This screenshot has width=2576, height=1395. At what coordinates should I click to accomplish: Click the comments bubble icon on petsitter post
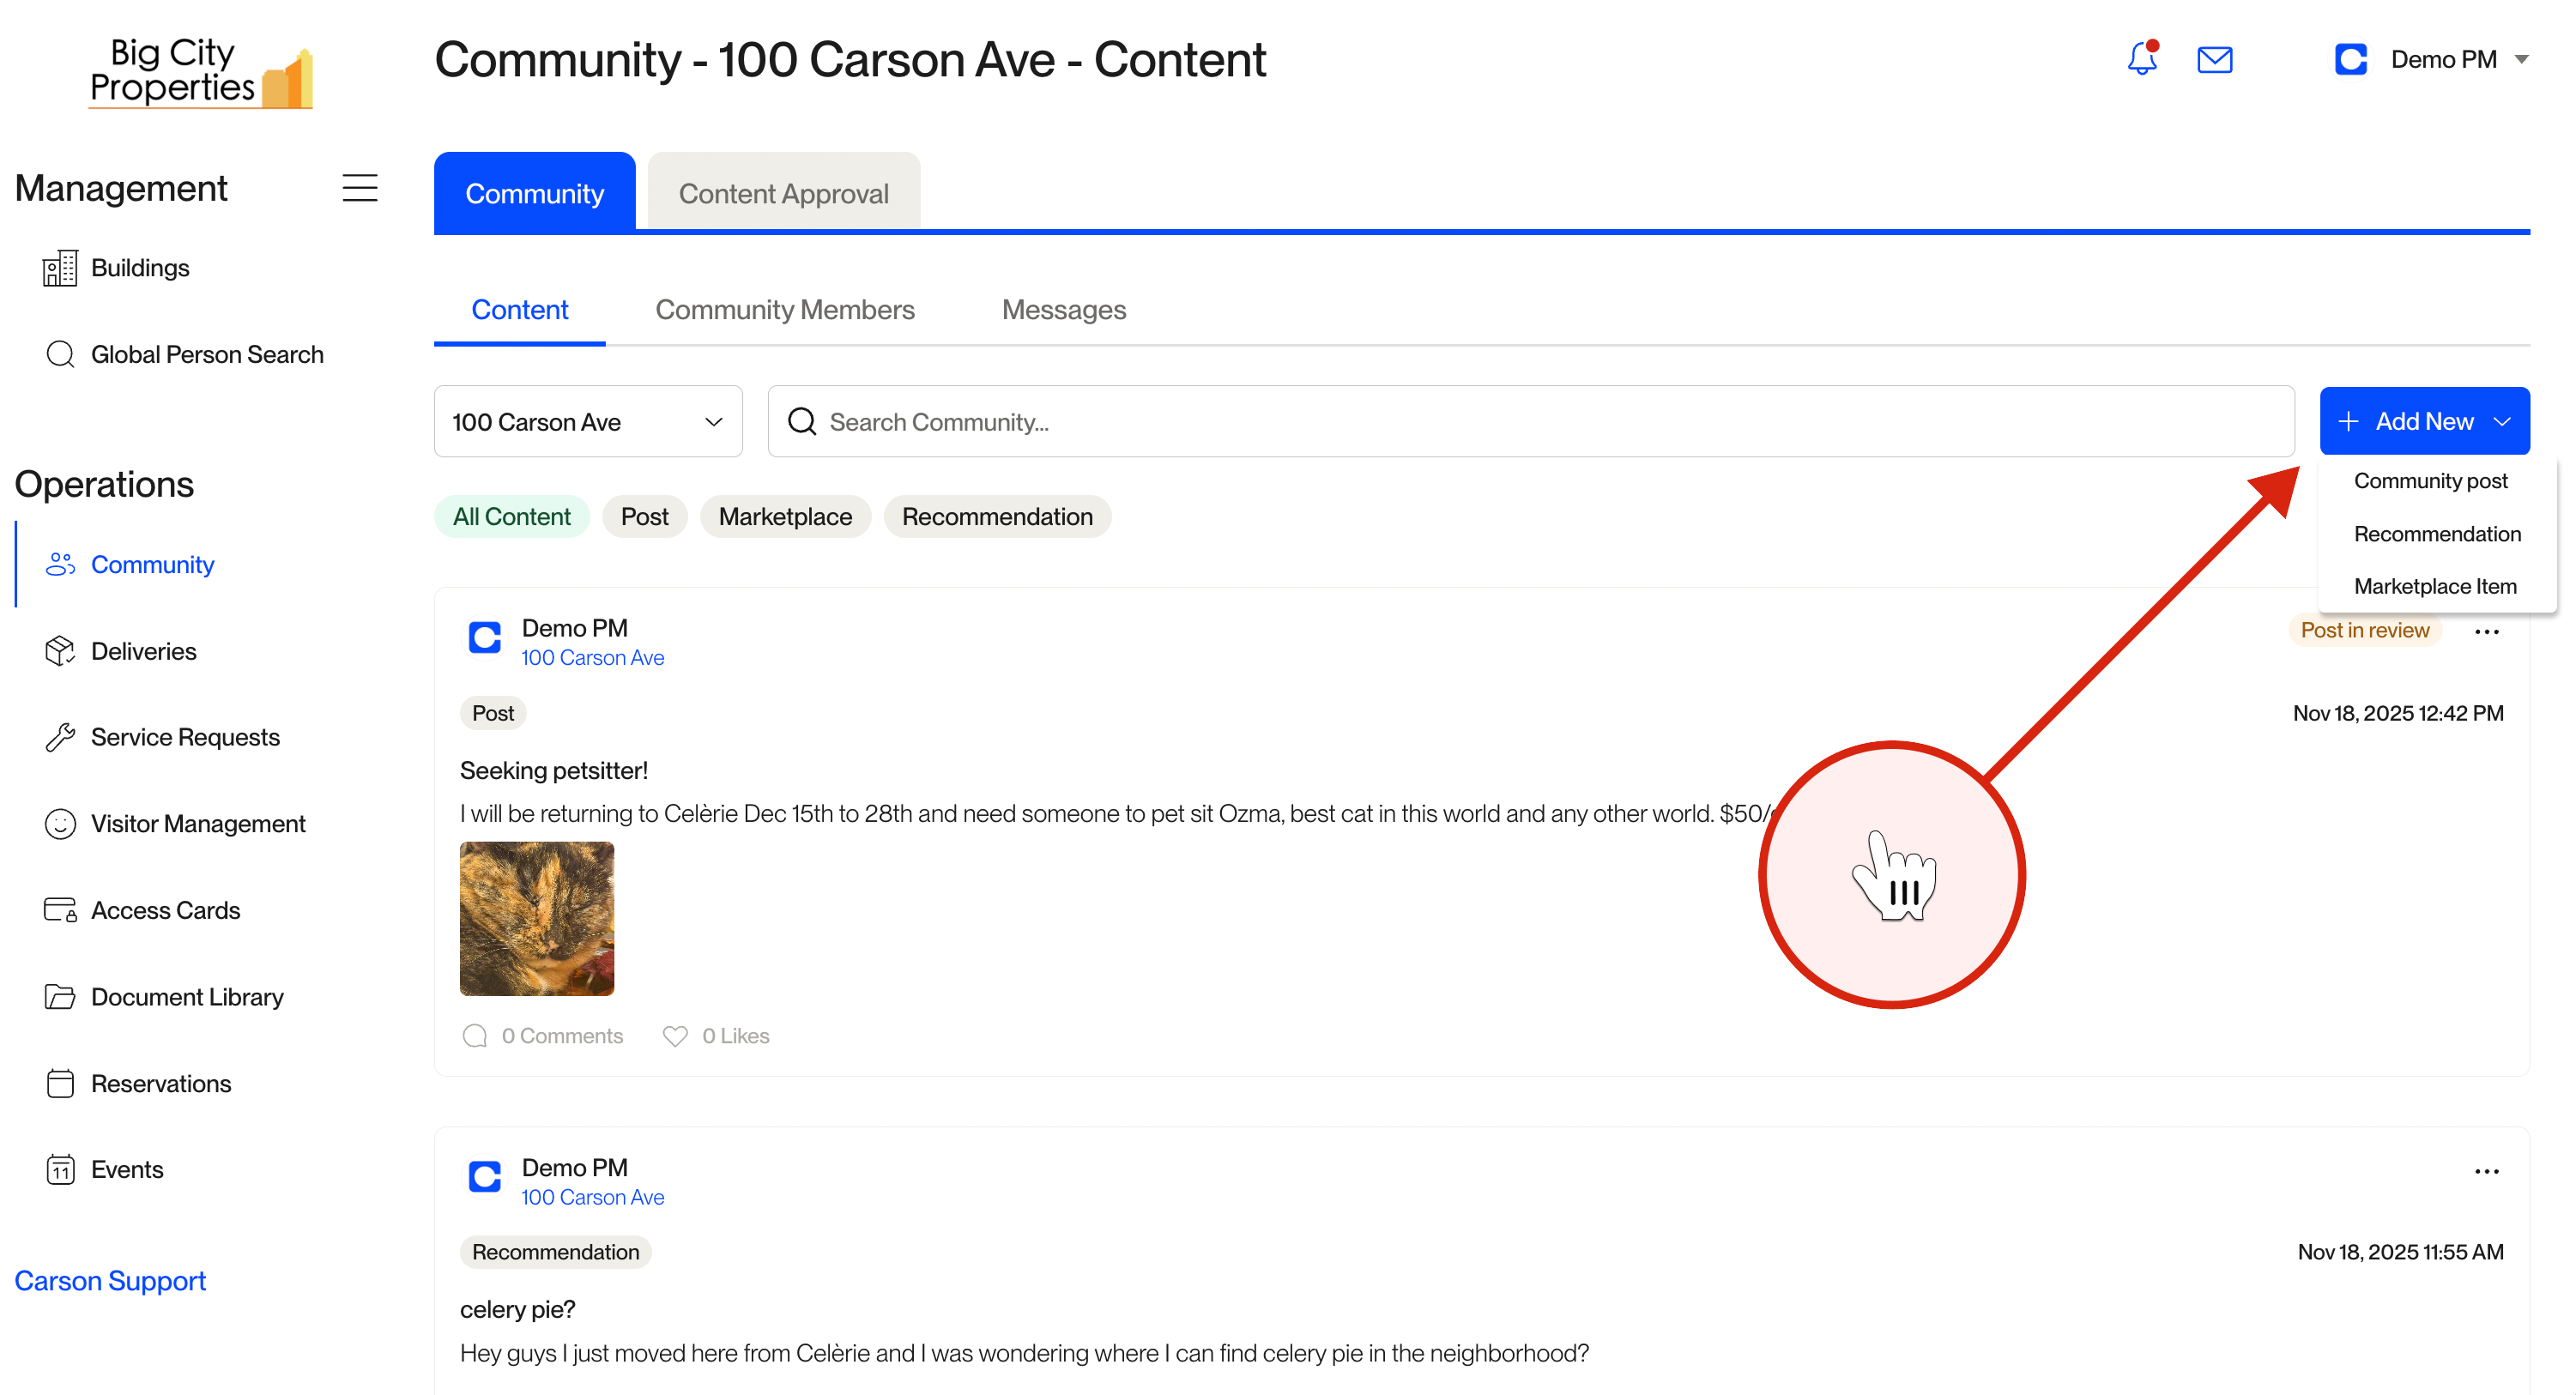click(x=475, y=1036)
